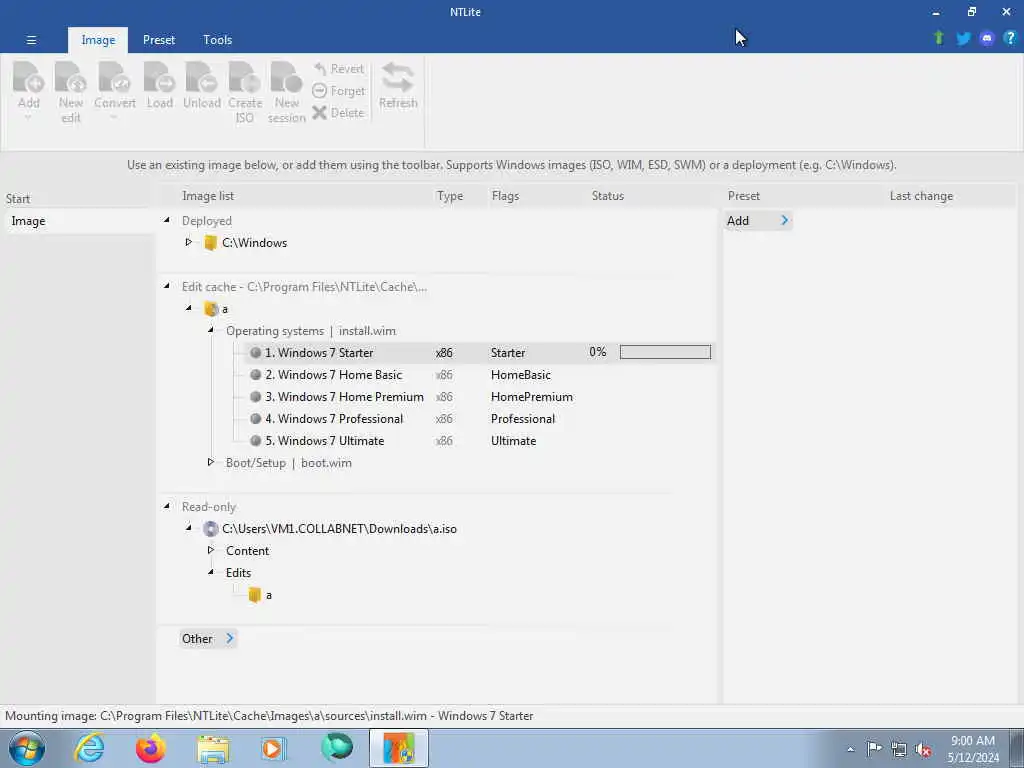Viewport: 1024px width, 768px height.
Task: Show hidden tray icons arrow
Action: (x=850, y=750)
